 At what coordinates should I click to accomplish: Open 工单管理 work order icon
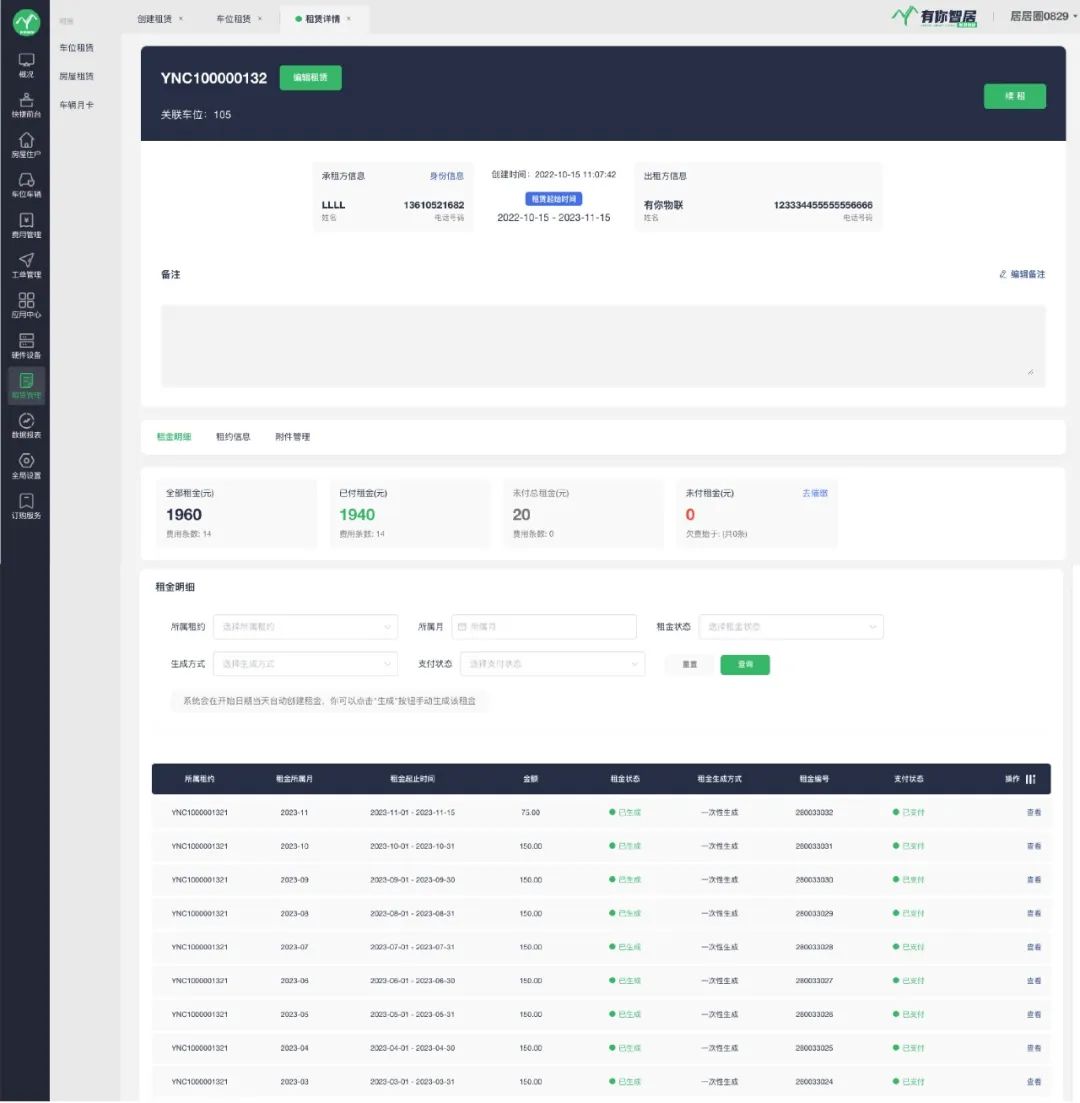(26, 265)
